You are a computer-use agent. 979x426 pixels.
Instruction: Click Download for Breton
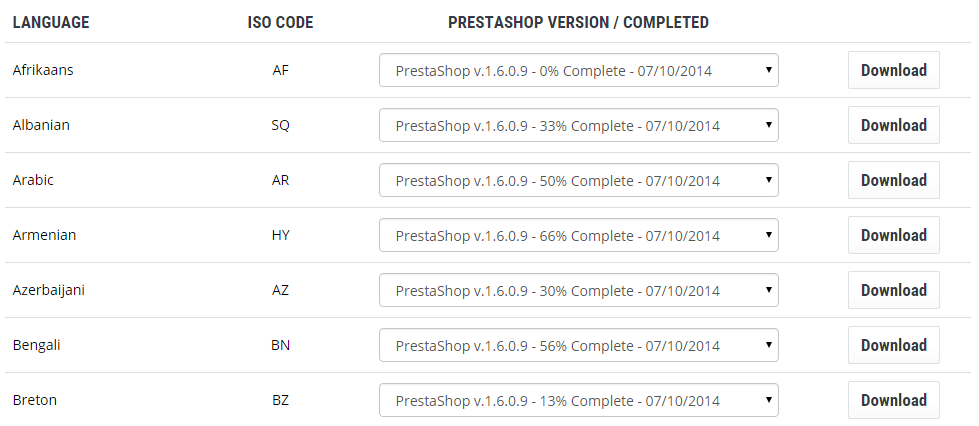(893, 400)
